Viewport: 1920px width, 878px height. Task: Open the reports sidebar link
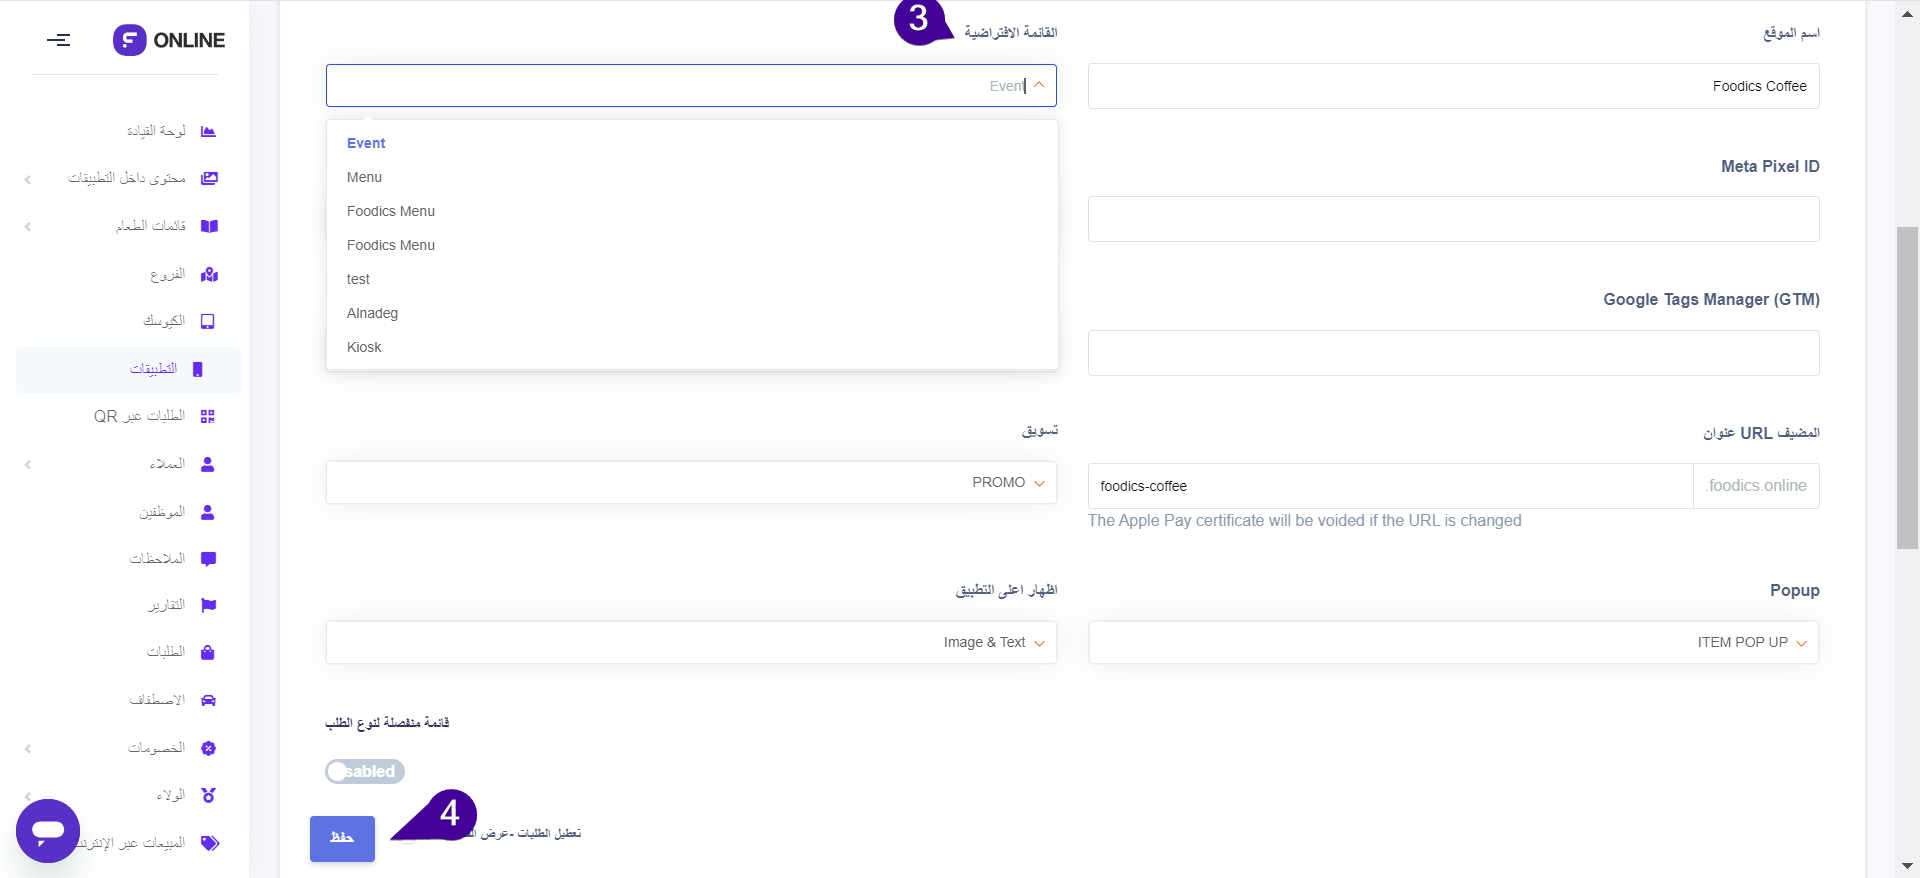tap(167, 605)
